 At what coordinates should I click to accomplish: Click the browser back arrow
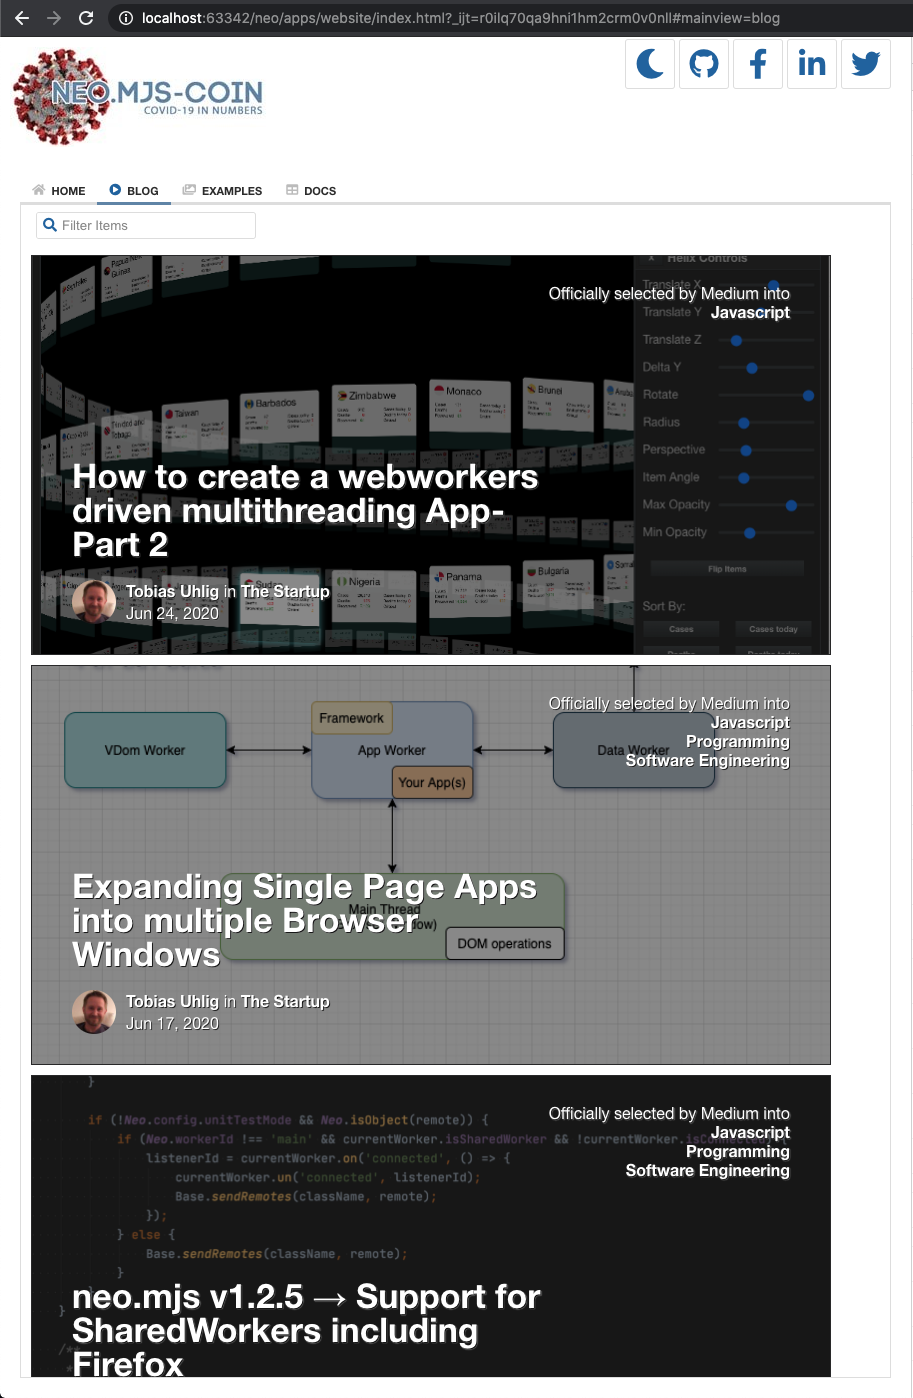coord(22,18)
